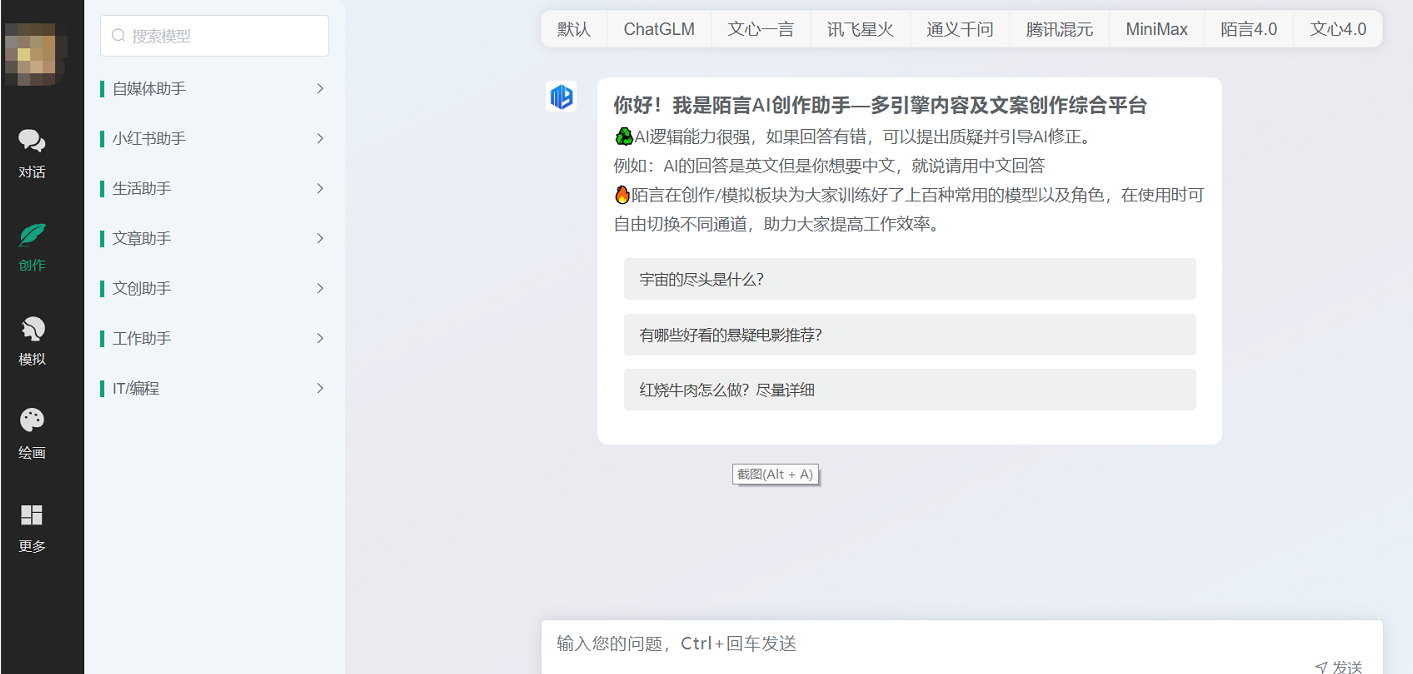This screenshot has height=674, width=1413.
Task: Click the 自媒体助手 category label
Action: point(149,88)
